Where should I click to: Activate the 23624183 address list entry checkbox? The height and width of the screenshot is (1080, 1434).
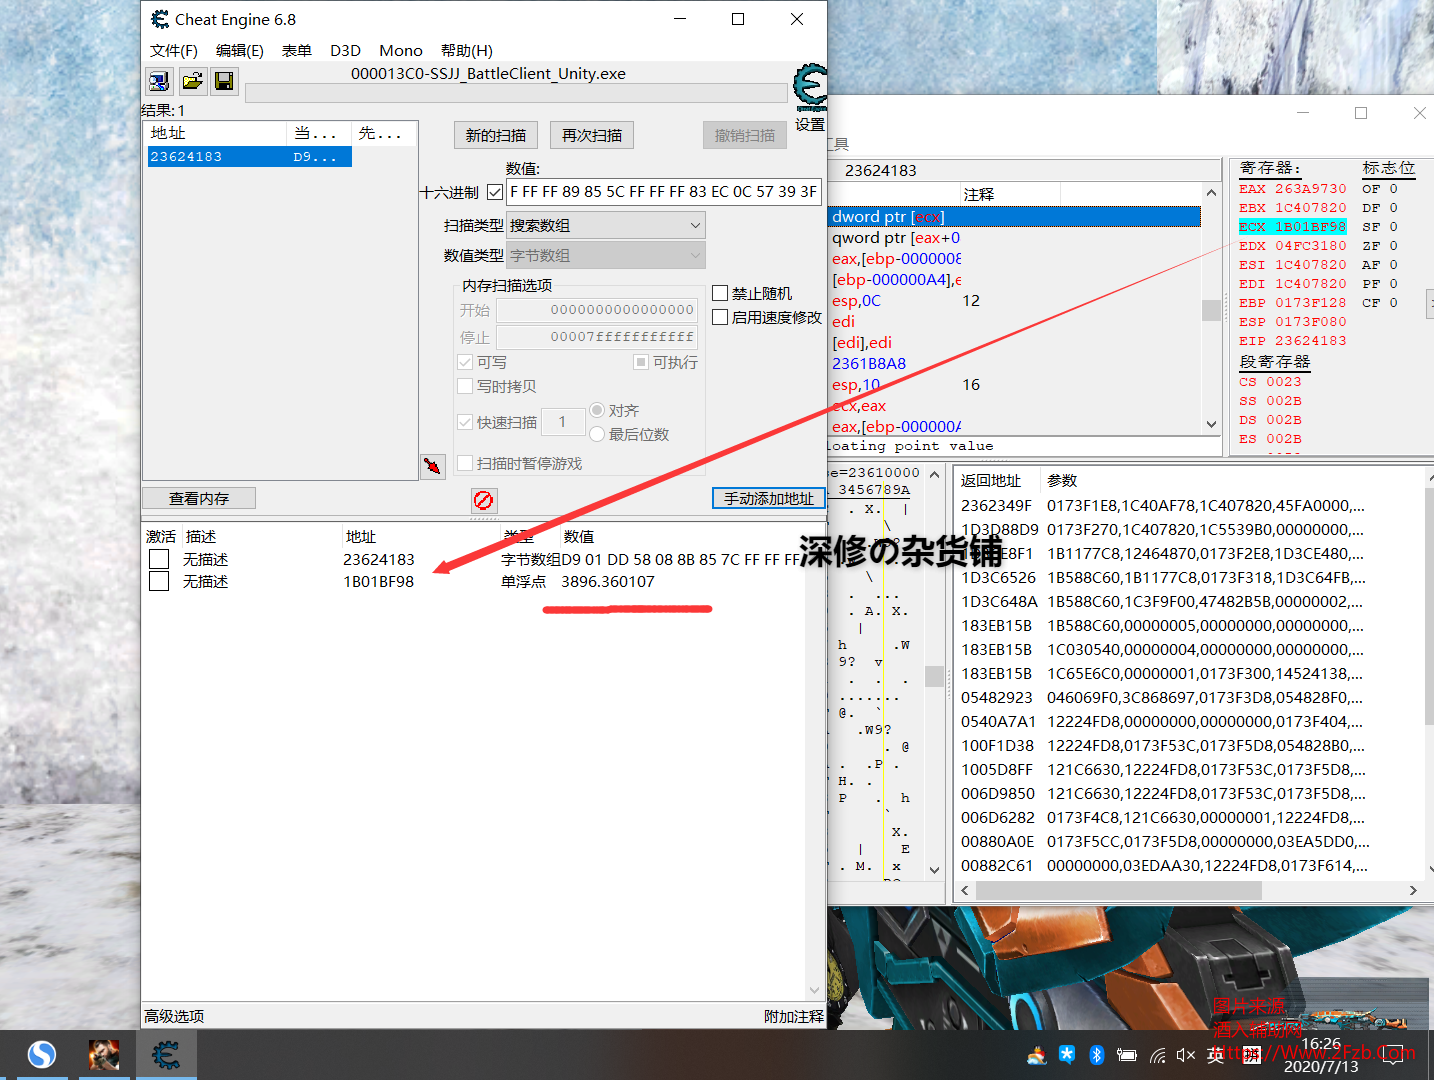click(159, 559)
